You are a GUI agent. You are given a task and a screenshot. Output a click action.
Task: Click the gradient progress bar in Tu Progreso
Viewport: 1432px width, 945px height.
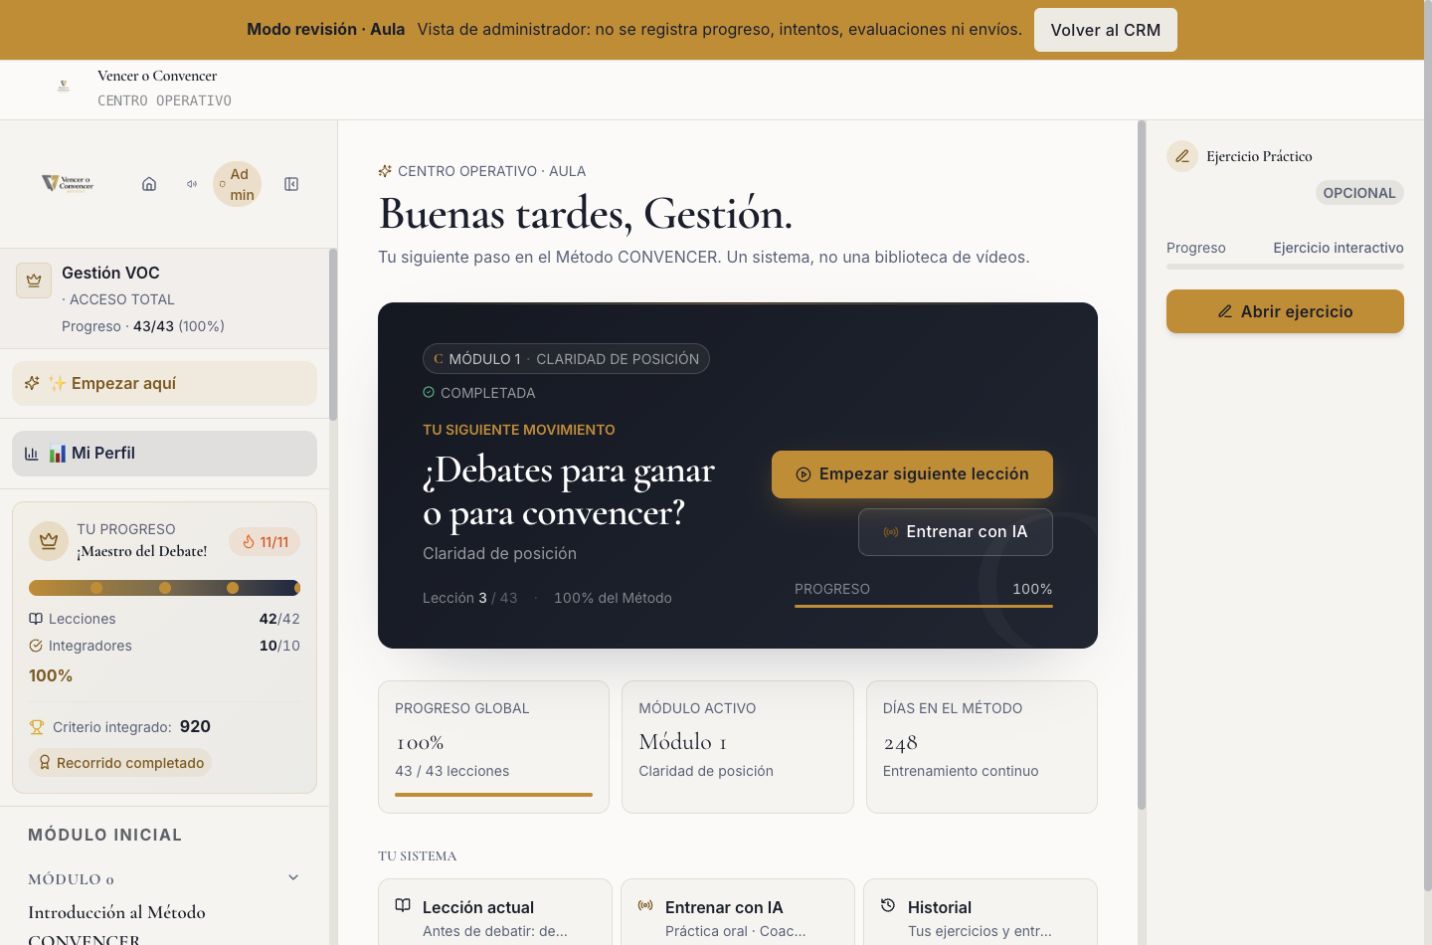click(x=164, y=588)
